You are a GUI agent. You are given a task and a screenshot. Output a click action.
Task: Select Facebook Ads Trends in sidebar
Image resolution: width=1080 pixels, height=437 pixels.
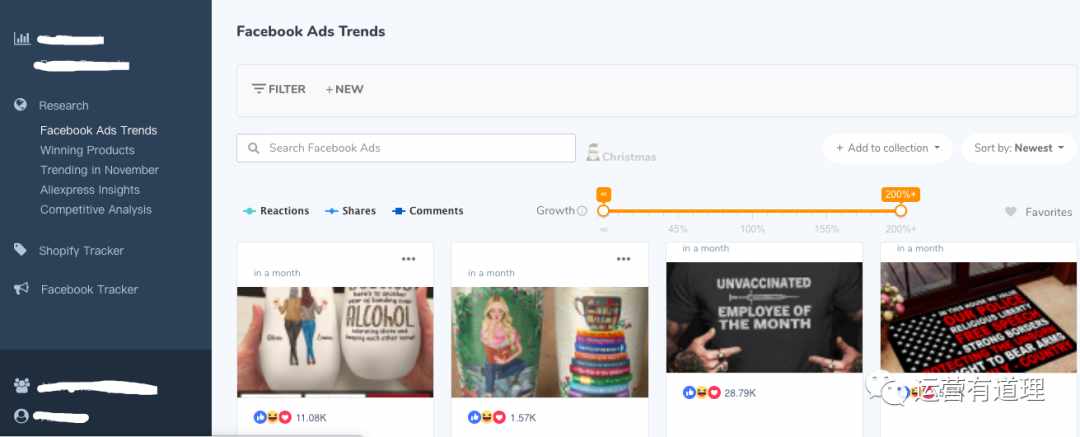[98, 130]
